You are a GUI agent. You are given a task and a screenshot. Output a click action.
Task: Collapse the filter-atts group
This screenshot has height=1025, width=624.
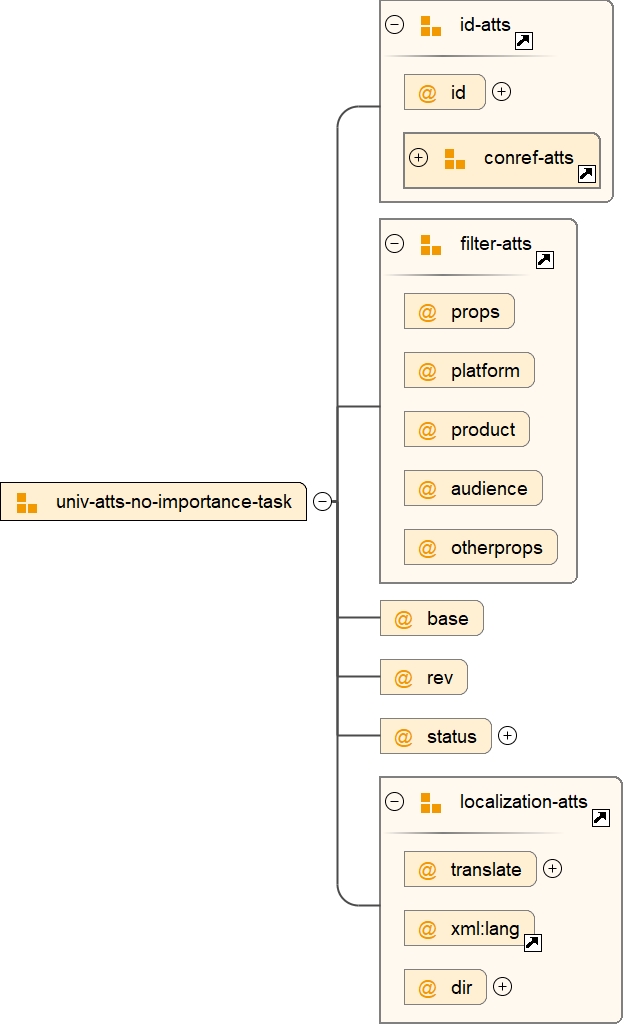(x=395, y=244)
